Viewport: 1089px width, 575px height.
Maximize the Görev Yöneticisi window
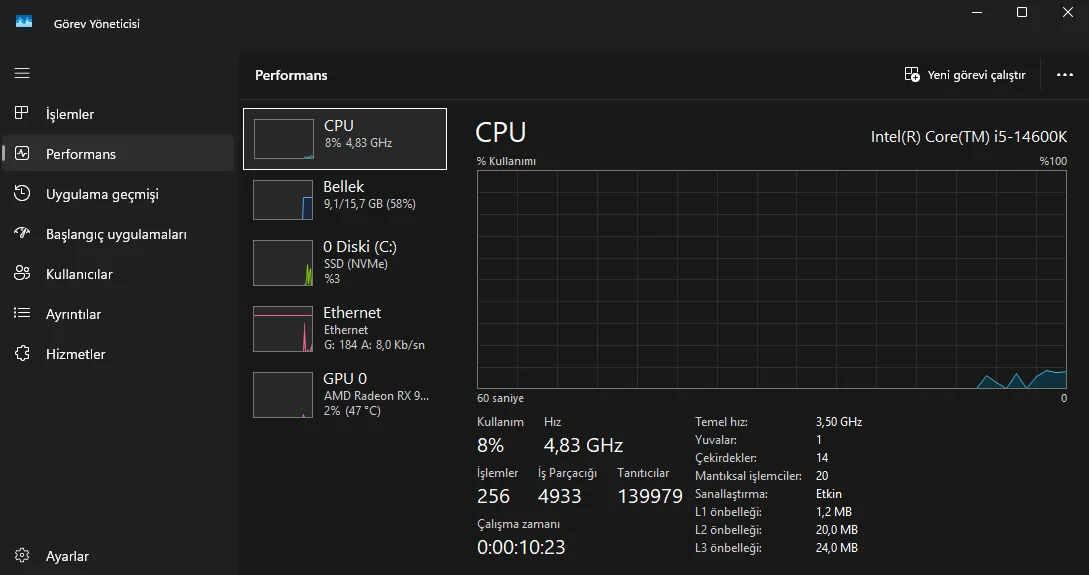tap(1022, 12)
